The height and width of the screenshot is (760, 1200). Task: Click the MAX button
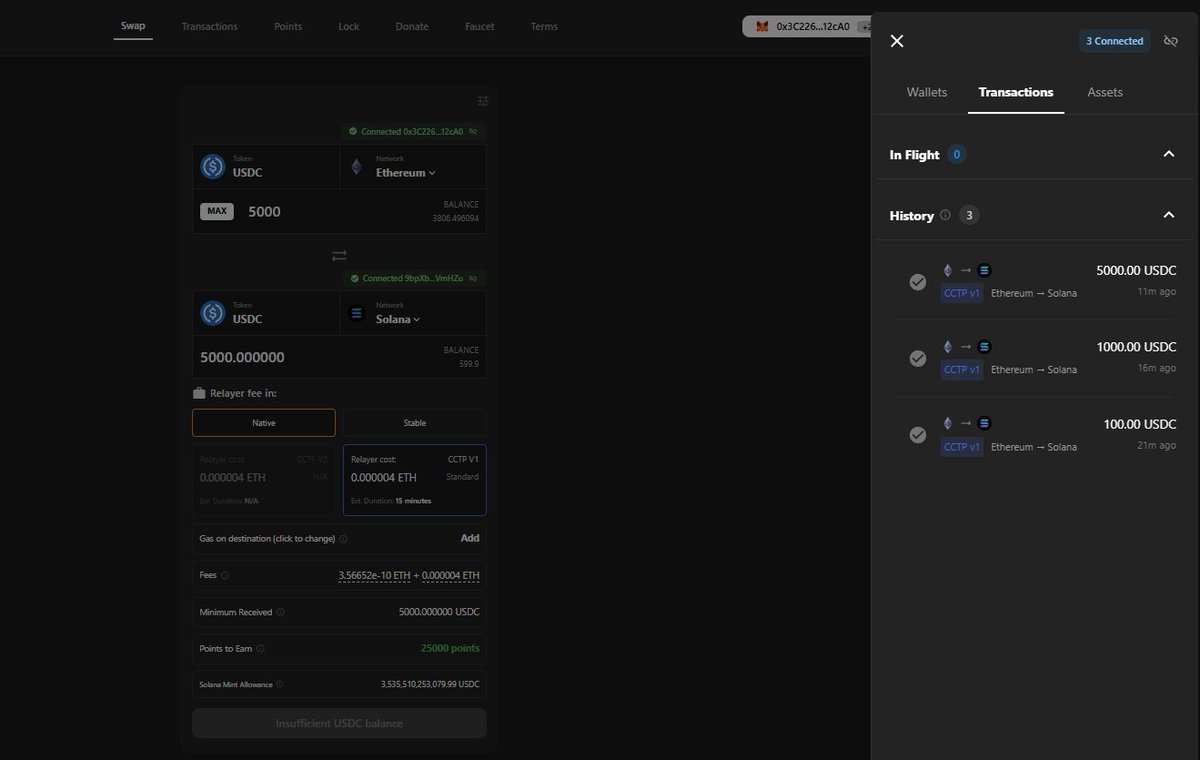coord(216,211)
